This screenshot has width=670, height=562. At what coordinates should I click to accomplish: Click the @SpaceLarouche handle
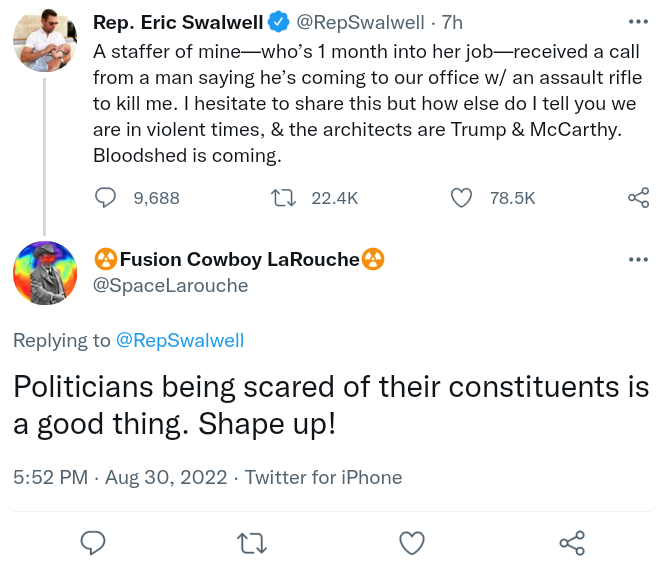click(170, 286)
